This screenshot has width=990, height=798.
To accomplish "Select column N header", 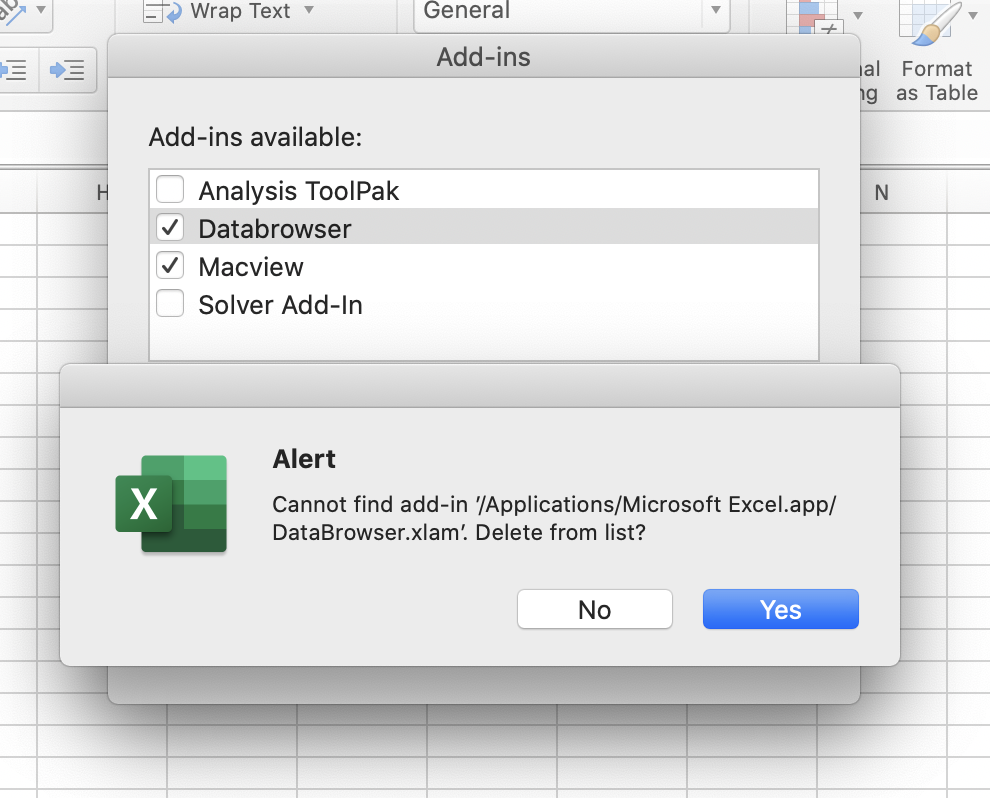I will point(882,193).
